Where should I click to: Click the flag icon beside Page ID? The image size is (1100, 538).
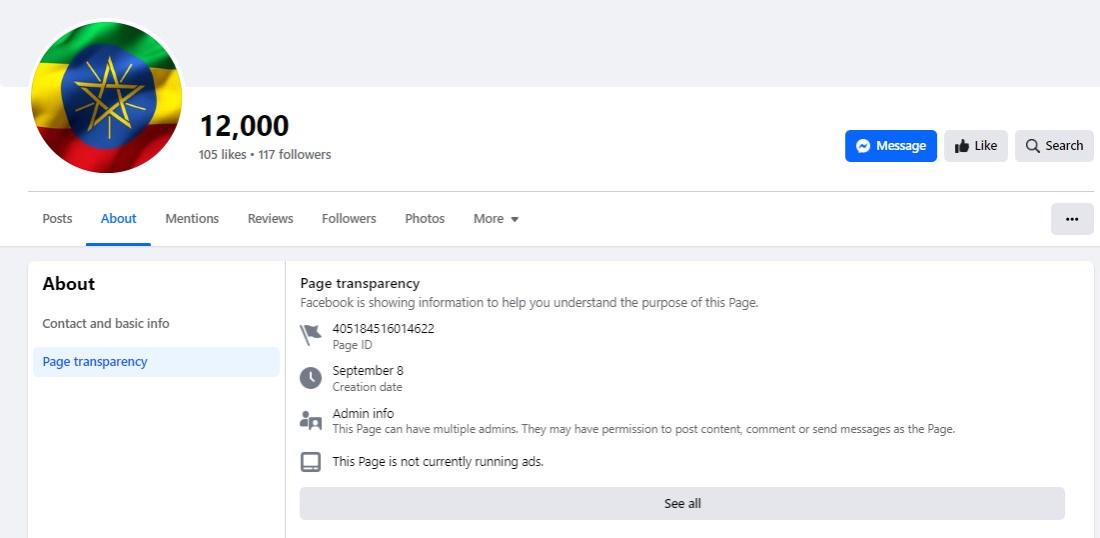310,335
